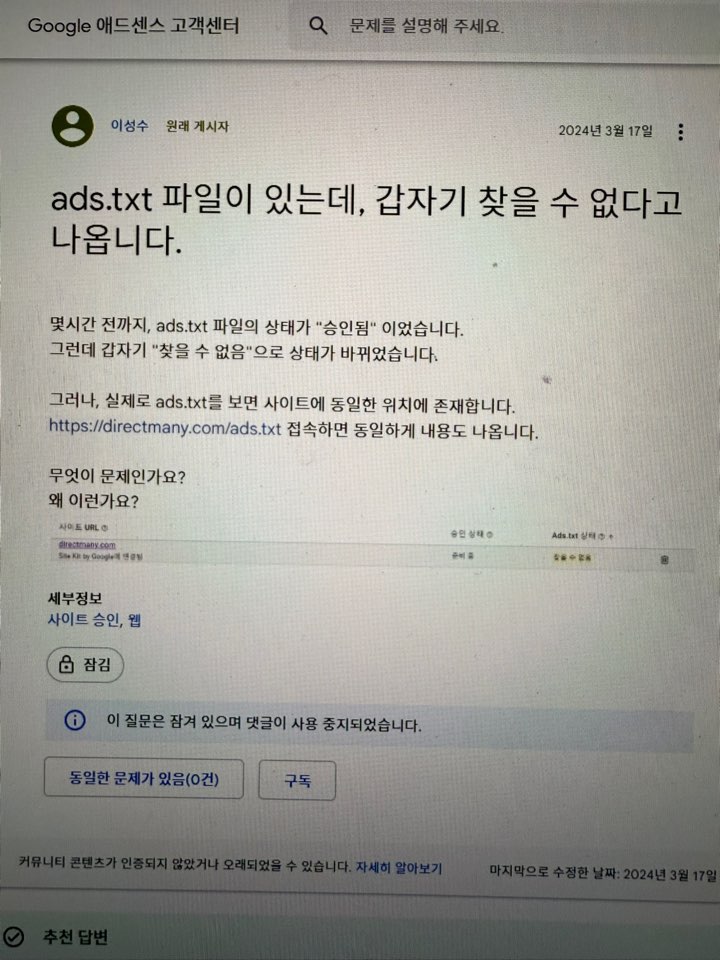Click the lock icon on 잠김 badge
This screenshot has width=720, height=960.
66,664
